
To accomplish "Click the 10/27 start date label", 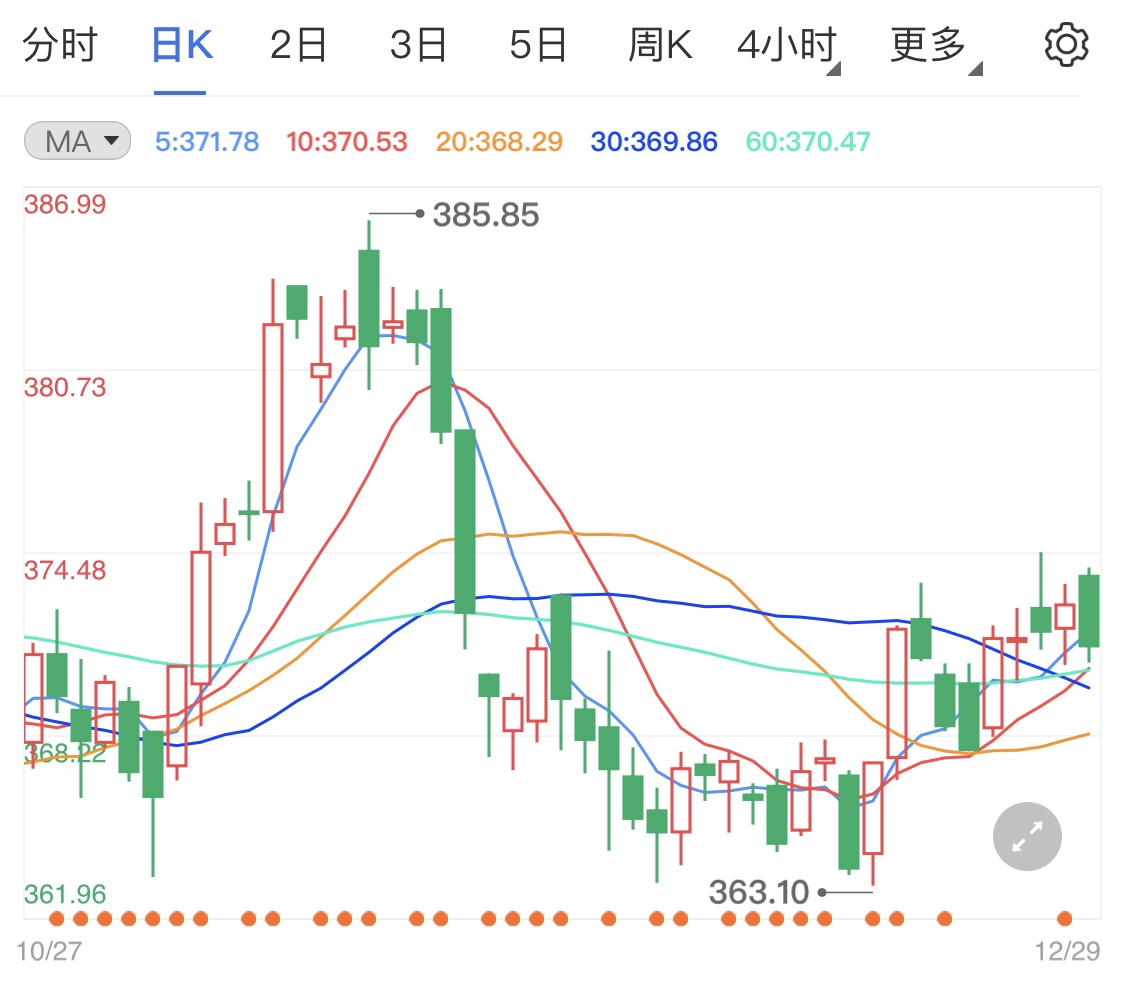I will point(49,952).
